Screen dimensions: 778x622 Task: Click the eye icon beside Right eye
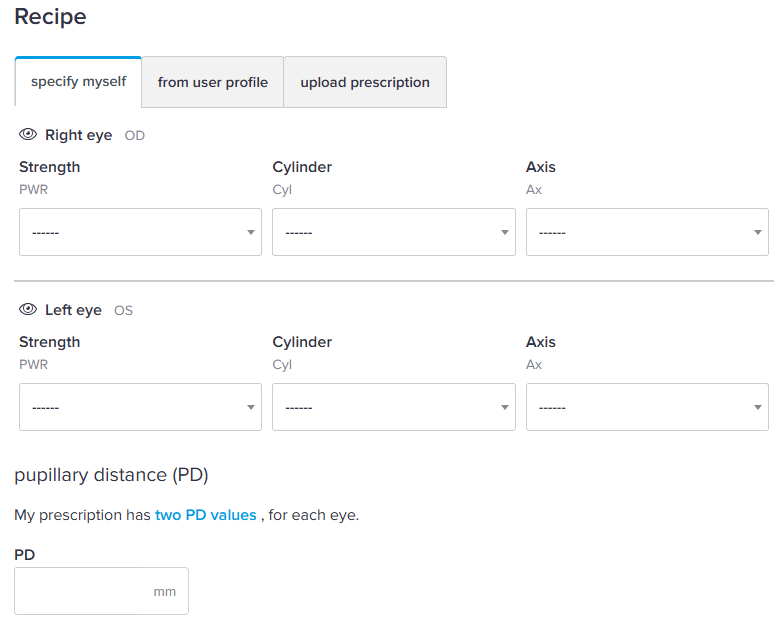pos(28,135)
